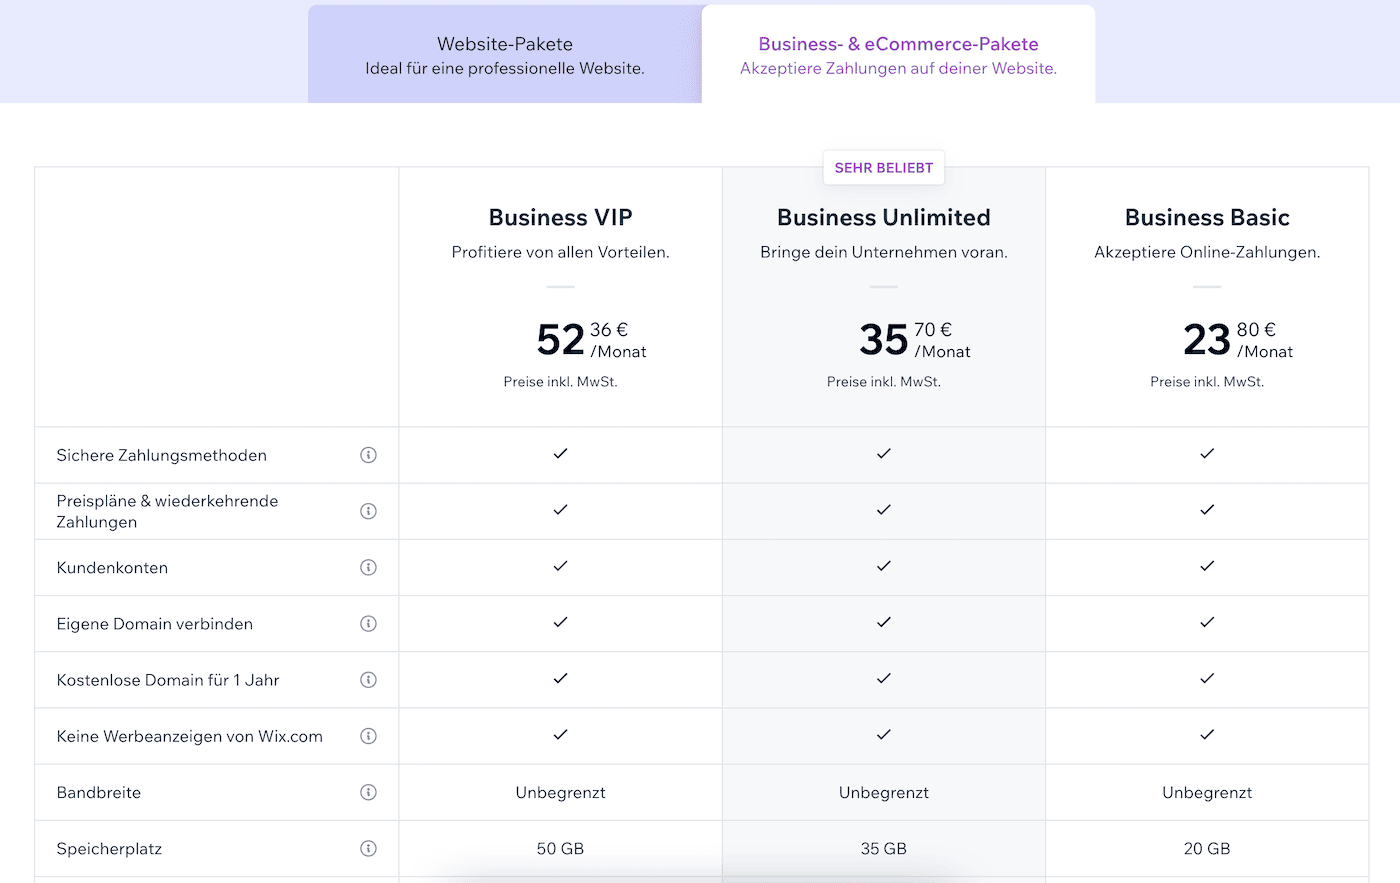The image size is (1400, 883).
Task: Open info icon for Preispläne & wiederkehrende Zahlungen
Action: (368, 511)
